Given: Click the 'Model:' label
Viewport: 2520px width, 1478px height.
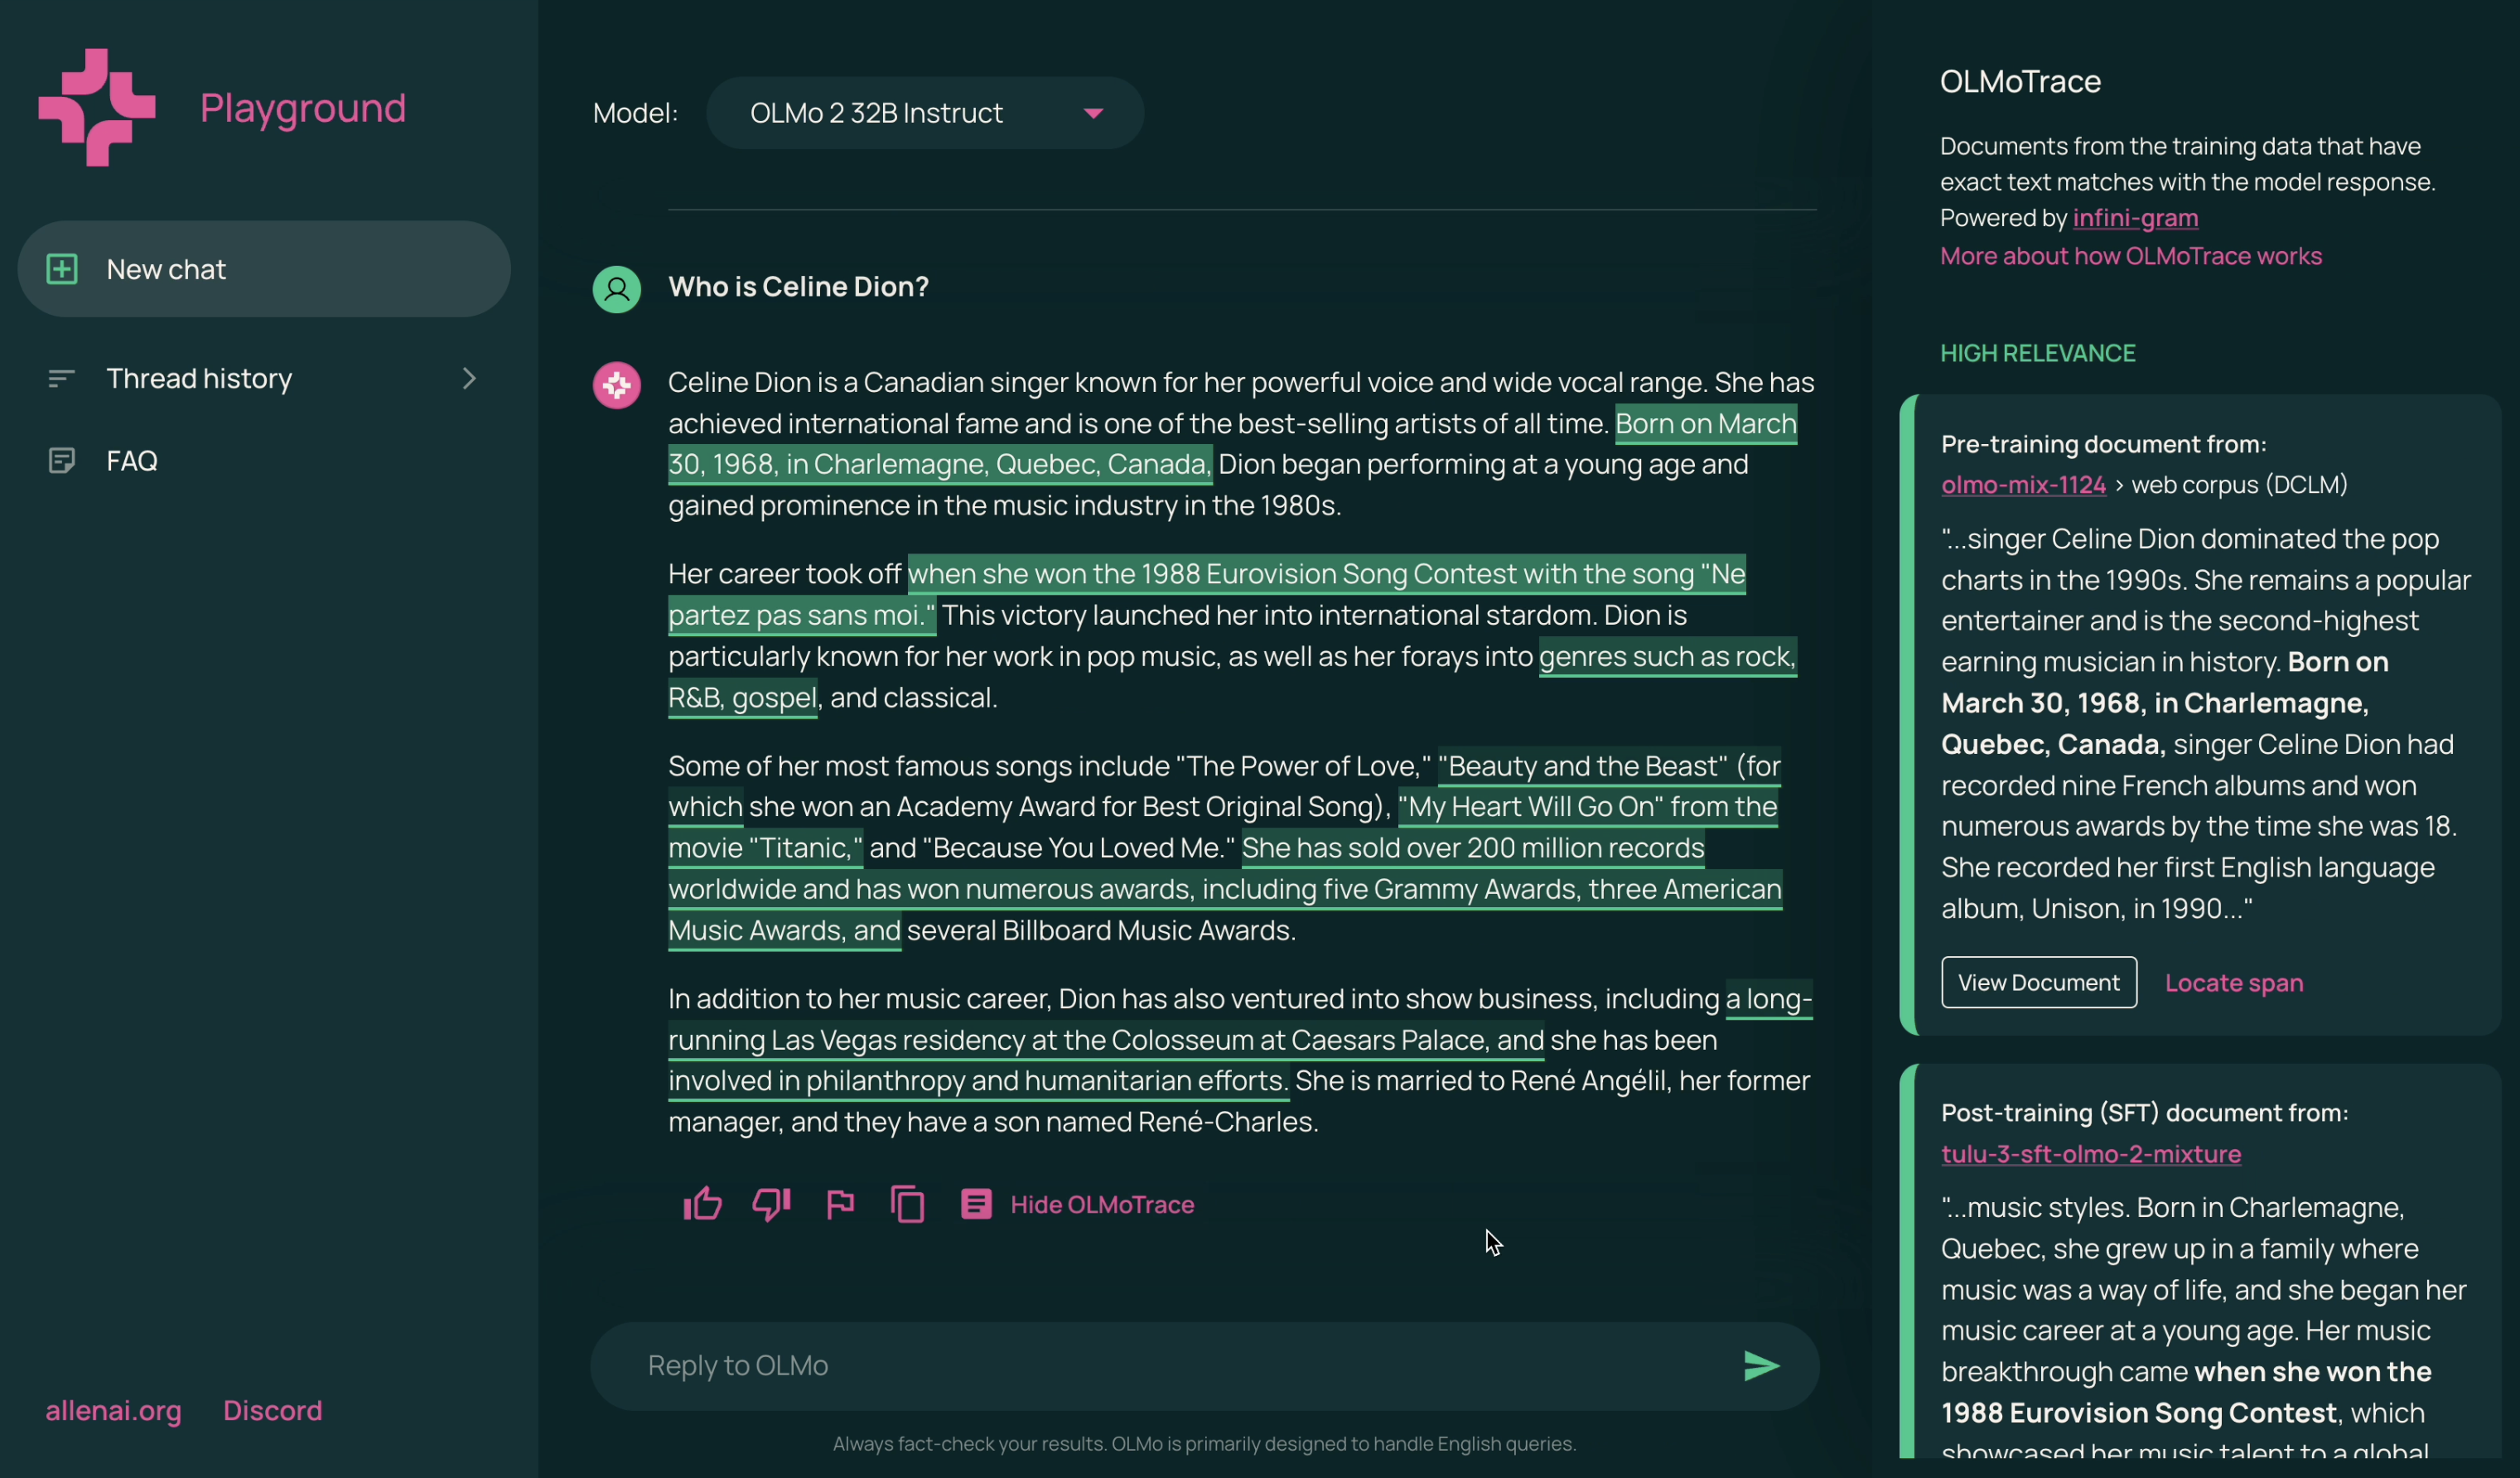Looking at the screenshot, I should click(635, 113).
